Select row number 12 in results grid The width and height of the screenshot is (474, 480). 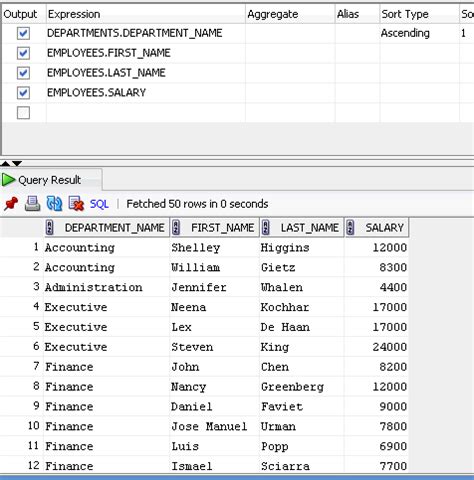pos(22,465)
